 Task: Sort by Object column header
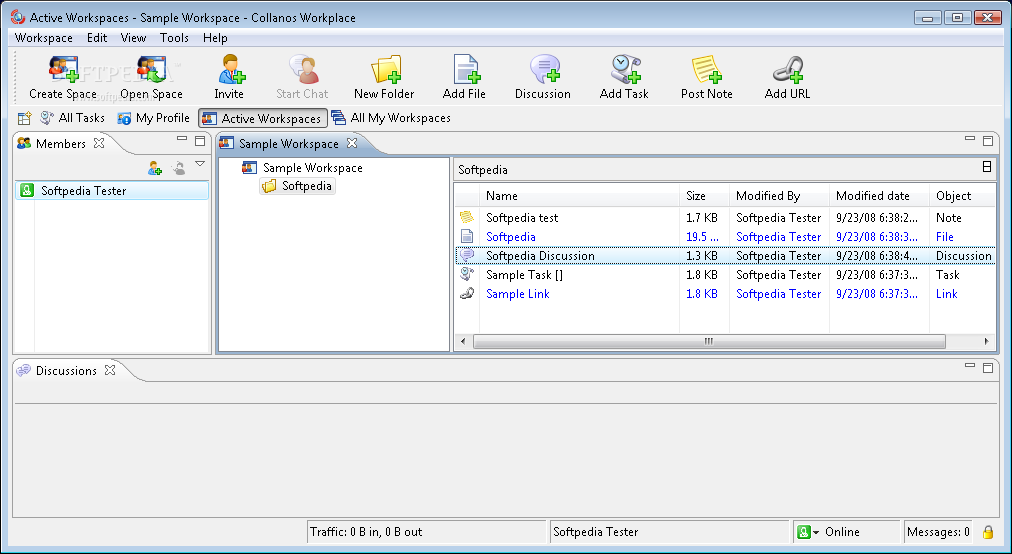(962, 196)
